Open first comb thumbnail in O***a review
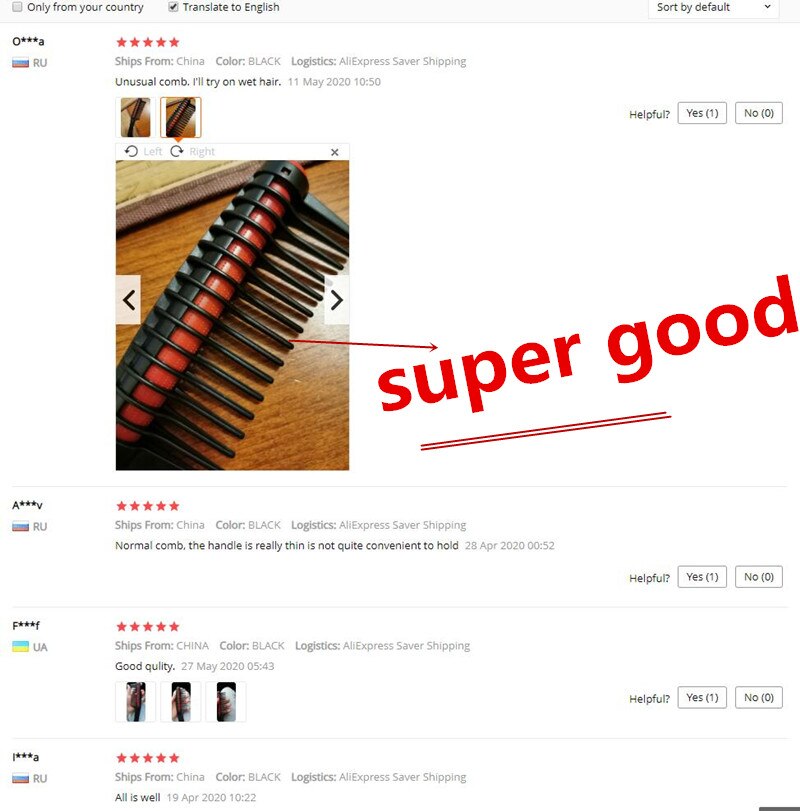Screen dimensions: 800x811 pyautogui.click(x=135, y=117)
